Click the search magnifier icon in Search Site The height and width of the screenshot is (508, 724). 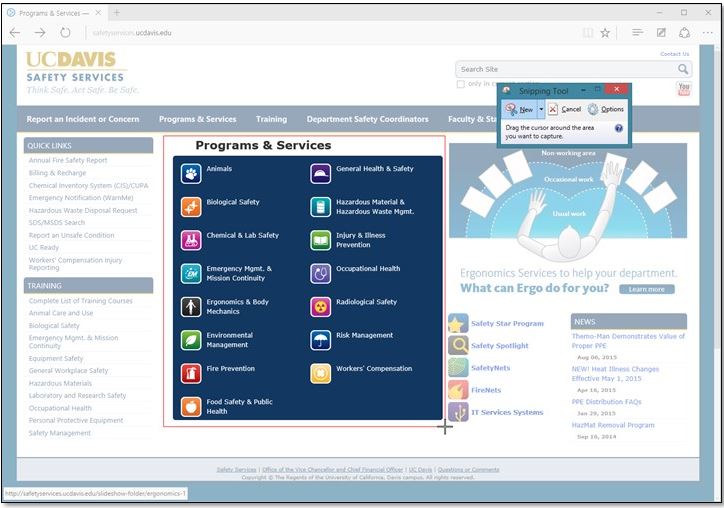click(683, 69)
